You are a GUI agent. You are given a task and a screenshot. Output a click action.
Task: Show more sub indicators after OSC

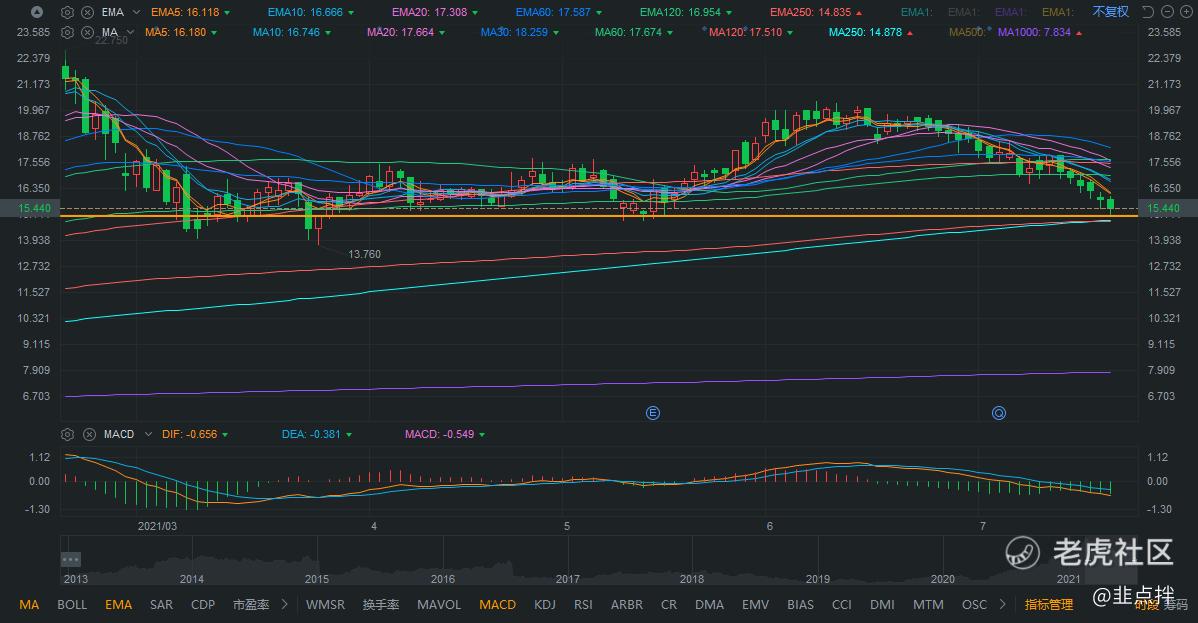pyautogui.click(x=1002, y=604)
